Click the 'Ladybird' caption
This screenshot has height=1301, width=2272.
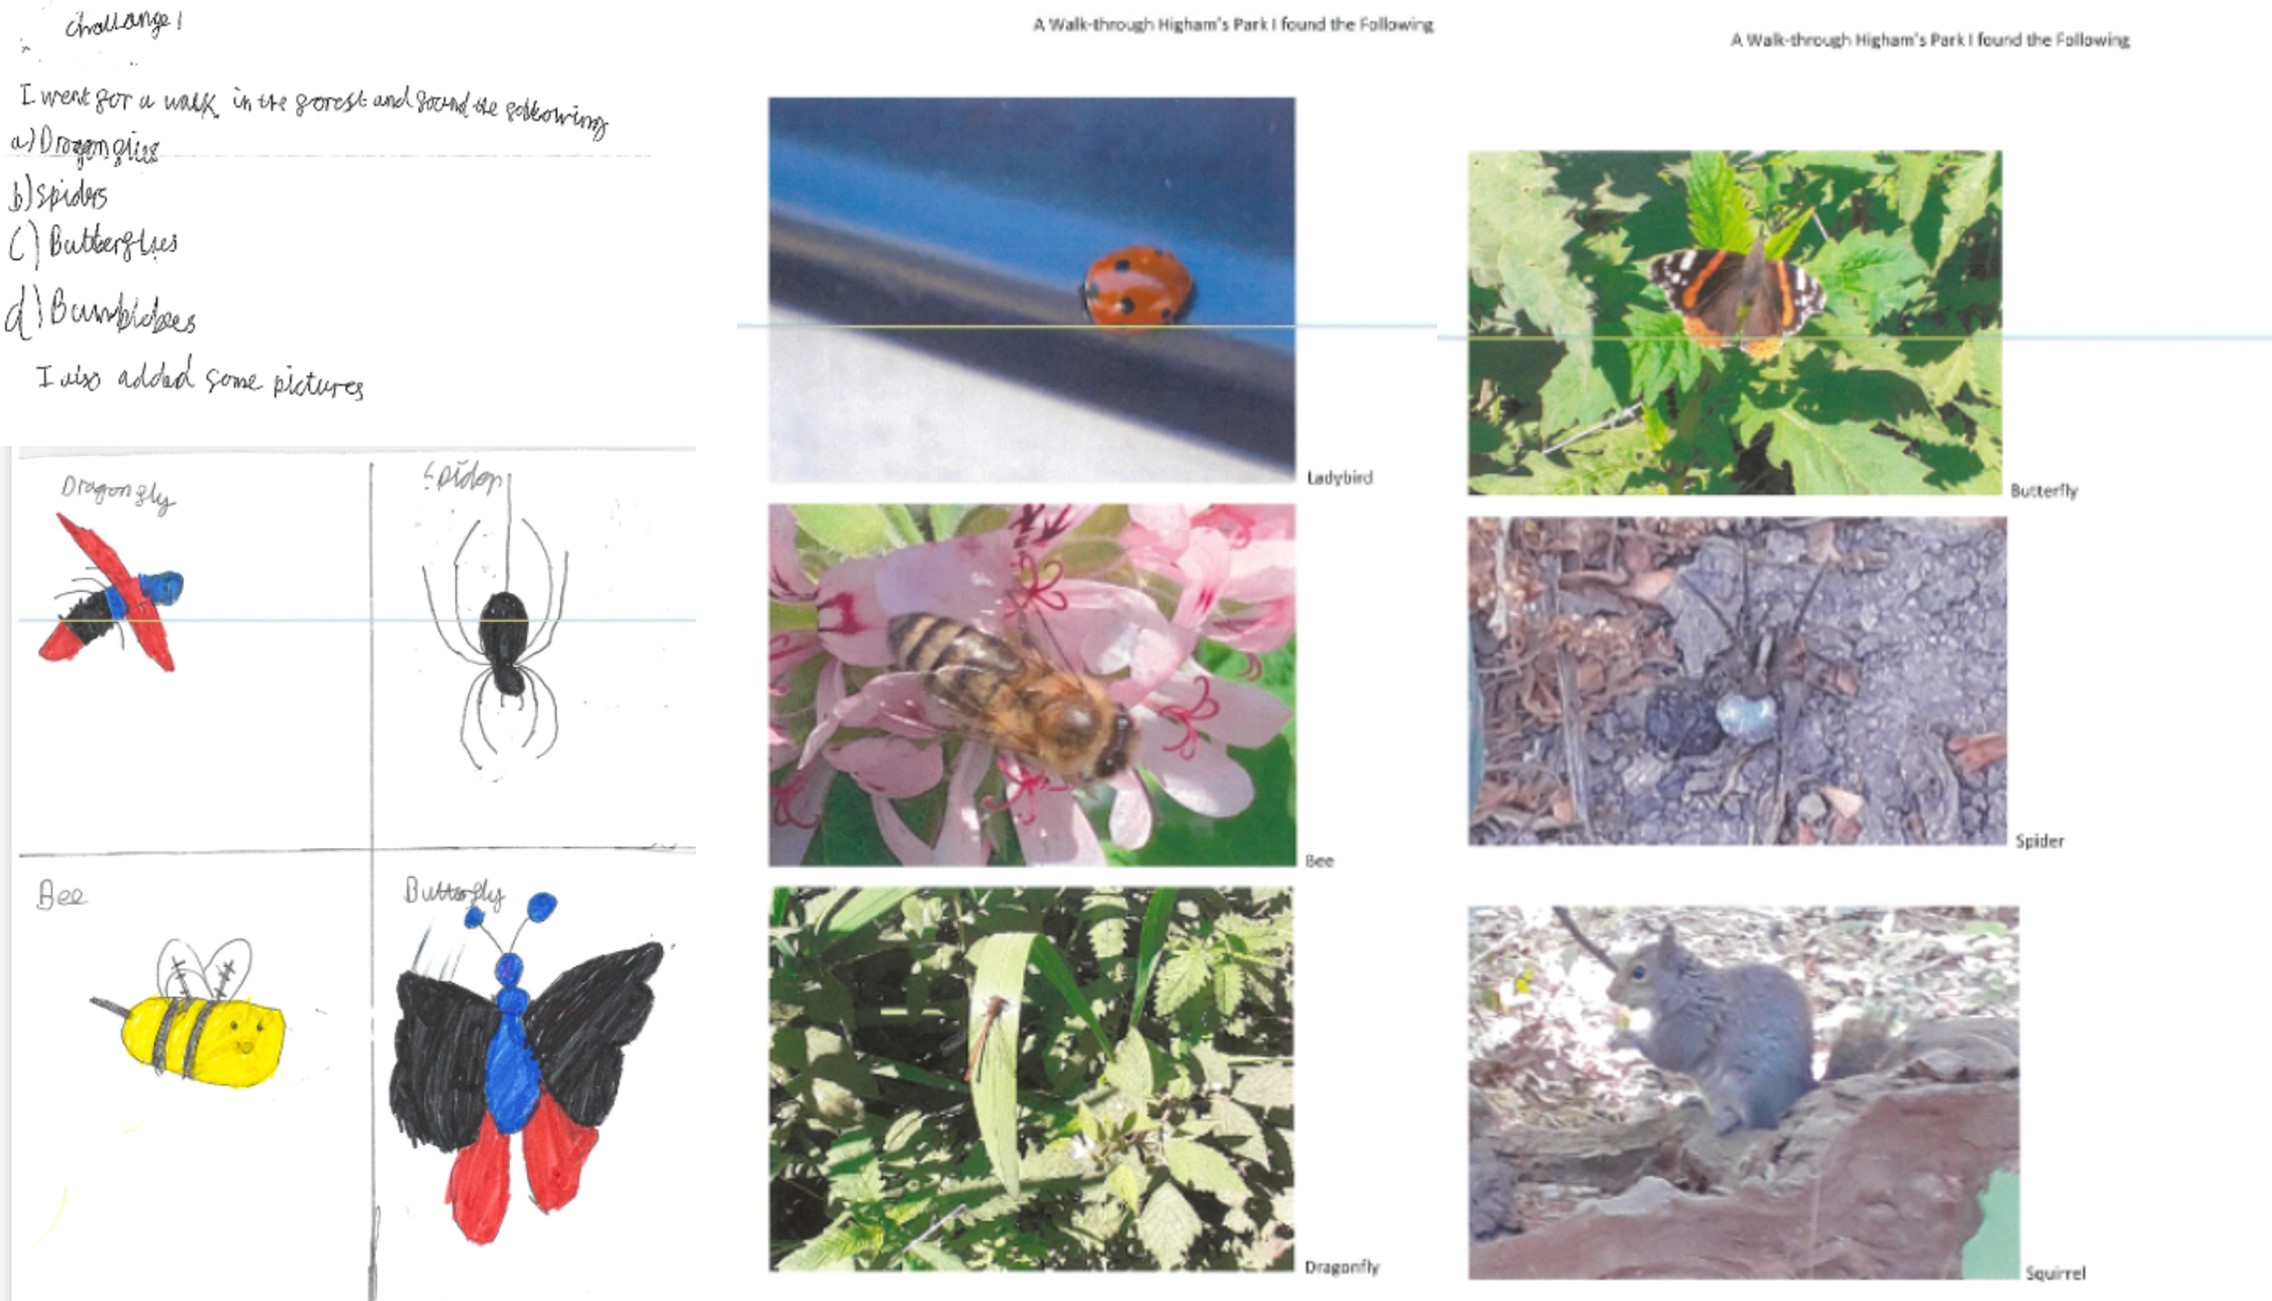click(1339, 478)
